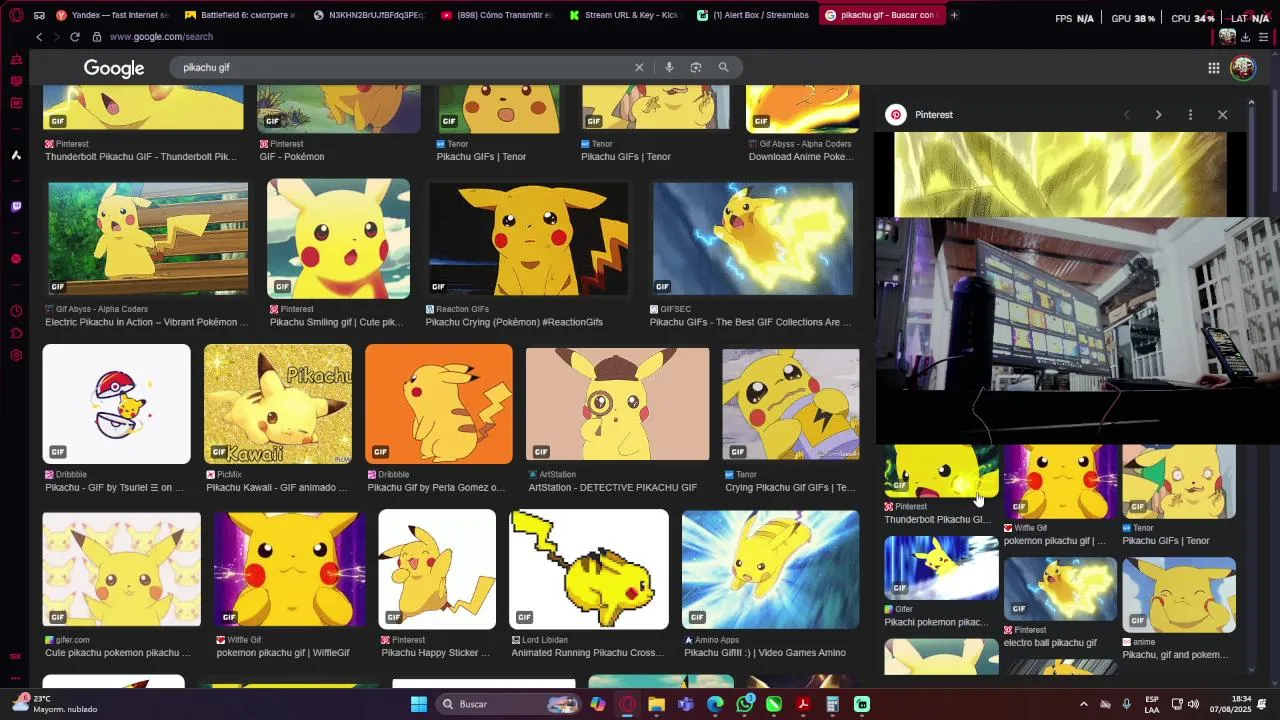Reload the page with the refresh icon
Viewport: 1280px width, 720px height.
pos(74,37)
